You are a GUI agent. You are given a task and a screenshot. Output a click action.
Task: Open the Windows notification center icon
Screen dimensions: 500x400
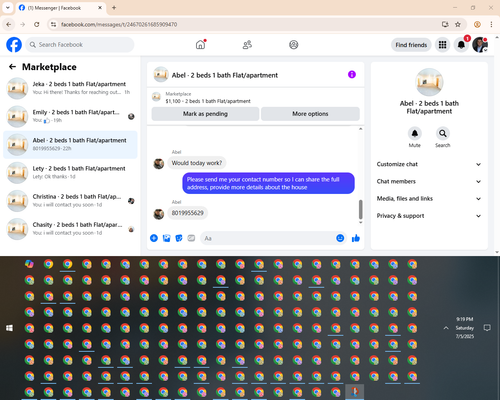[x=487, y=328]
